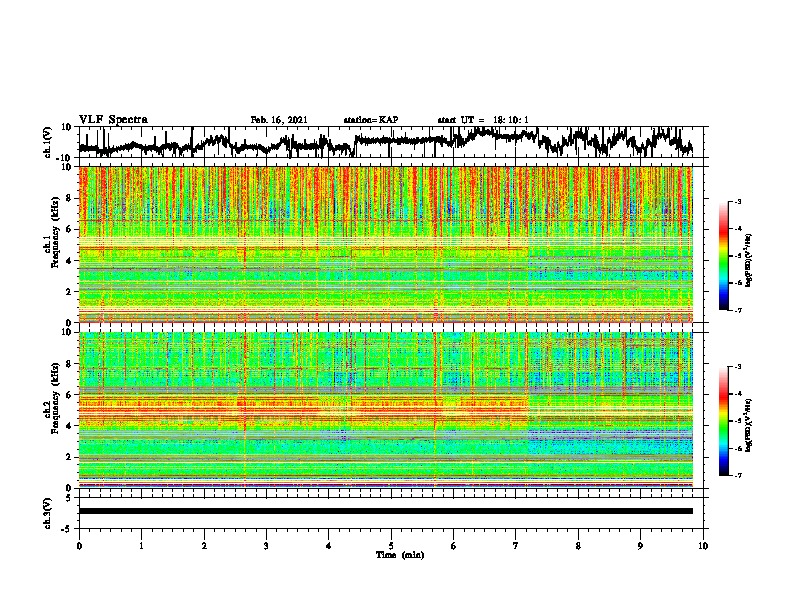The height and width of the screenshot is (612, 792).
Task: Click the "ch.1(V)" waveform axis label
Action: (x=48, y=142)
